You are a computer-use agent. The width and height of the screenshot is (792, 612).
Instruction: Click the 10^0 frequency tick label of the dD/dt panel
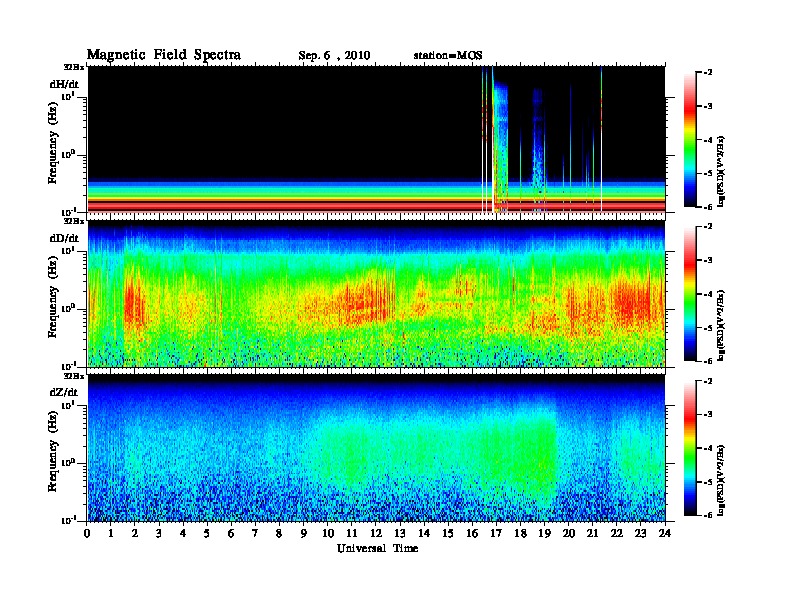(68, 308)
